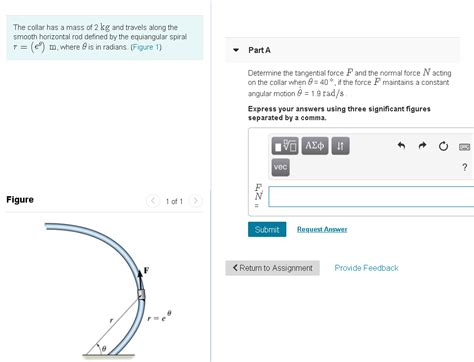The image size is (474, 362).
Task: Open the help question mark
Action: click(x=465, y=167)
